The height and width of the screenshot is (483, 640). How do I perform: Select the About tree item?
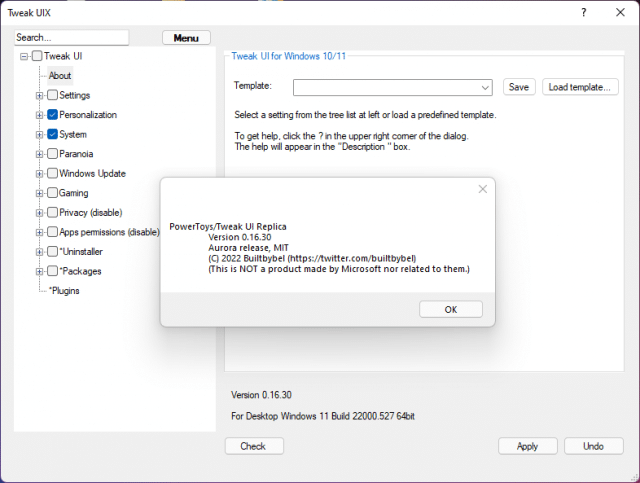[x=60, y=76]
